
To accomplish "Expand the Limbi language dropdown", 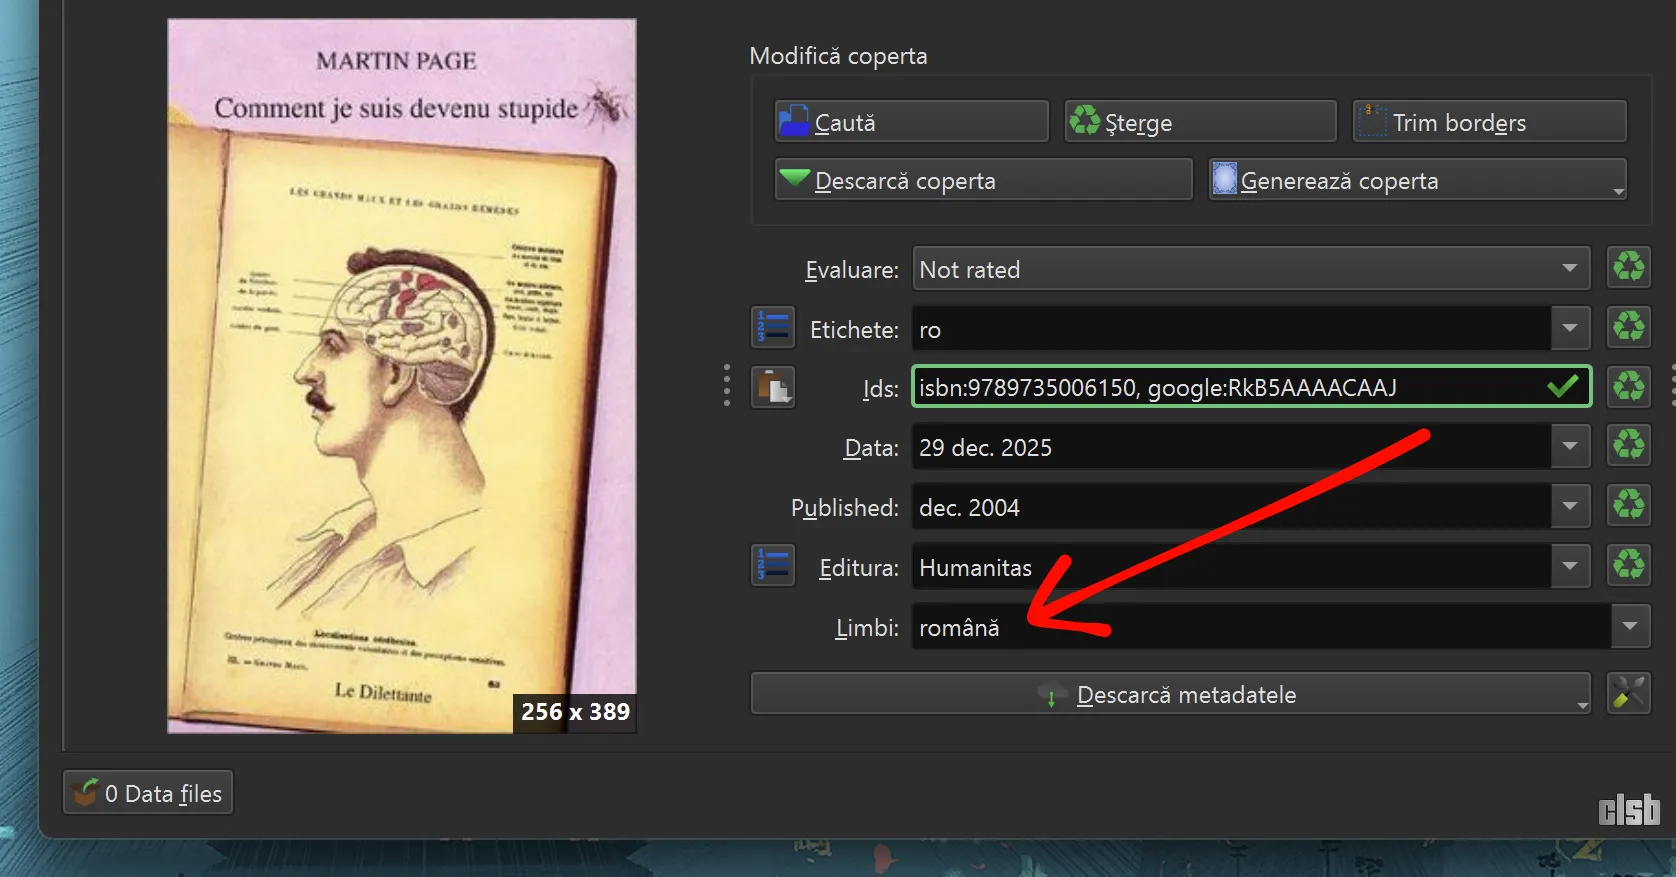I will pyautogui.click(x=1630, y=626).
